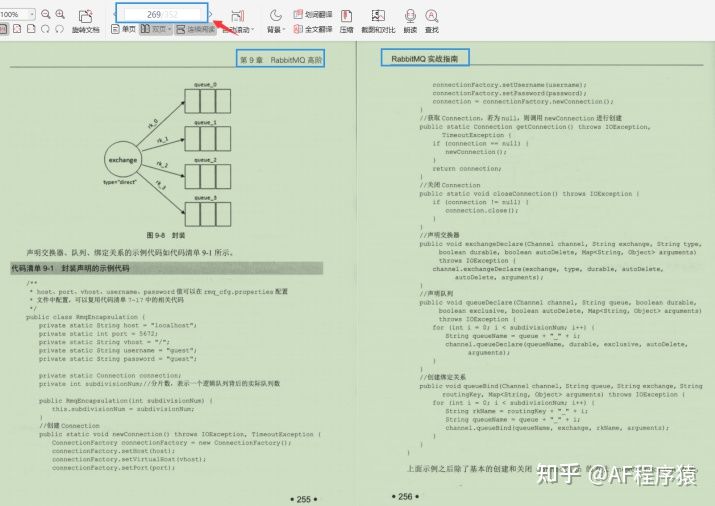Zoom in with the plus magnifier

pyautogui.click(x=60, y=14)
